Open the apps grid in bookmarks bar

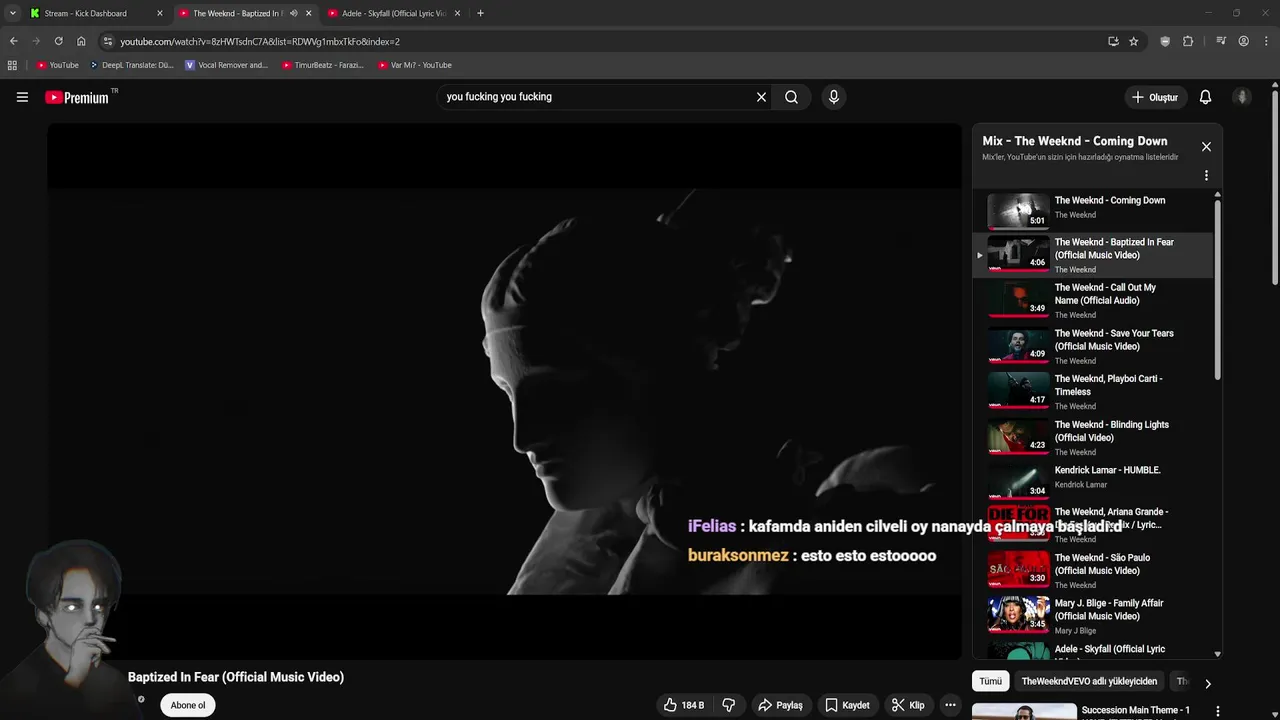pyautogui.click(x=12, y=65)
